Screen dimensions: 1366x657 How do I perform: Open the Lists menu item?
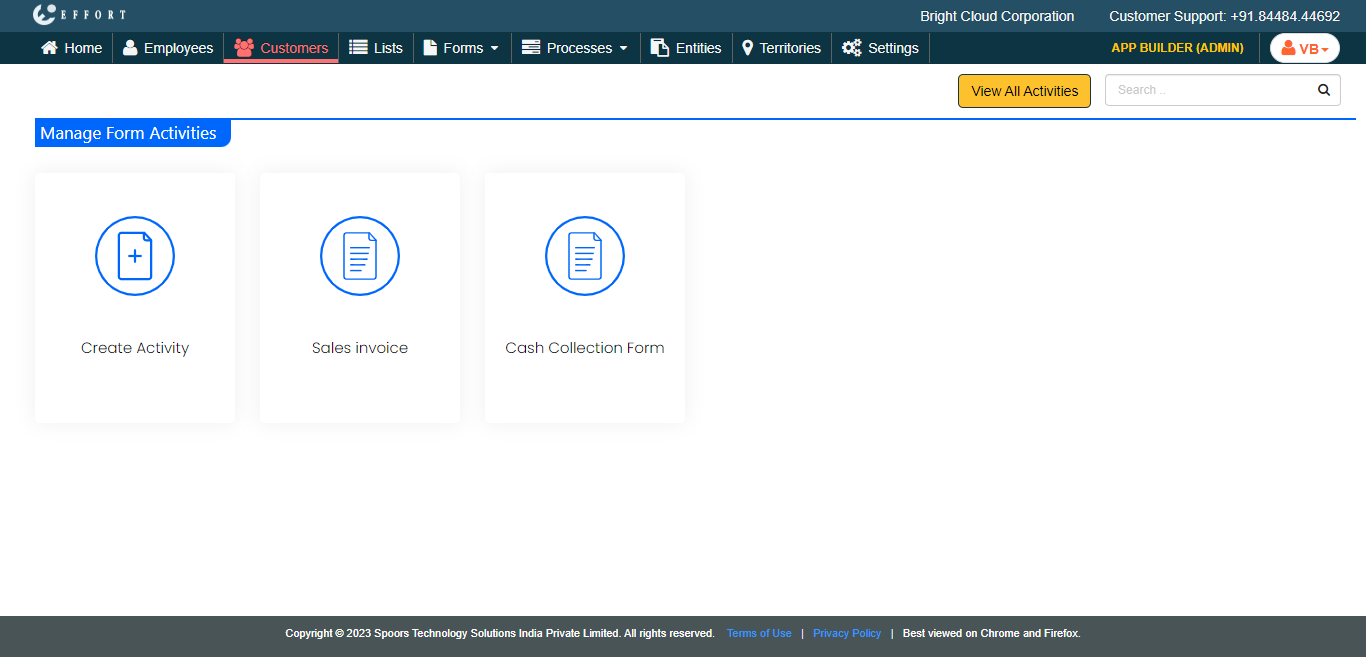pyautogui.click(x=376, y=48)
